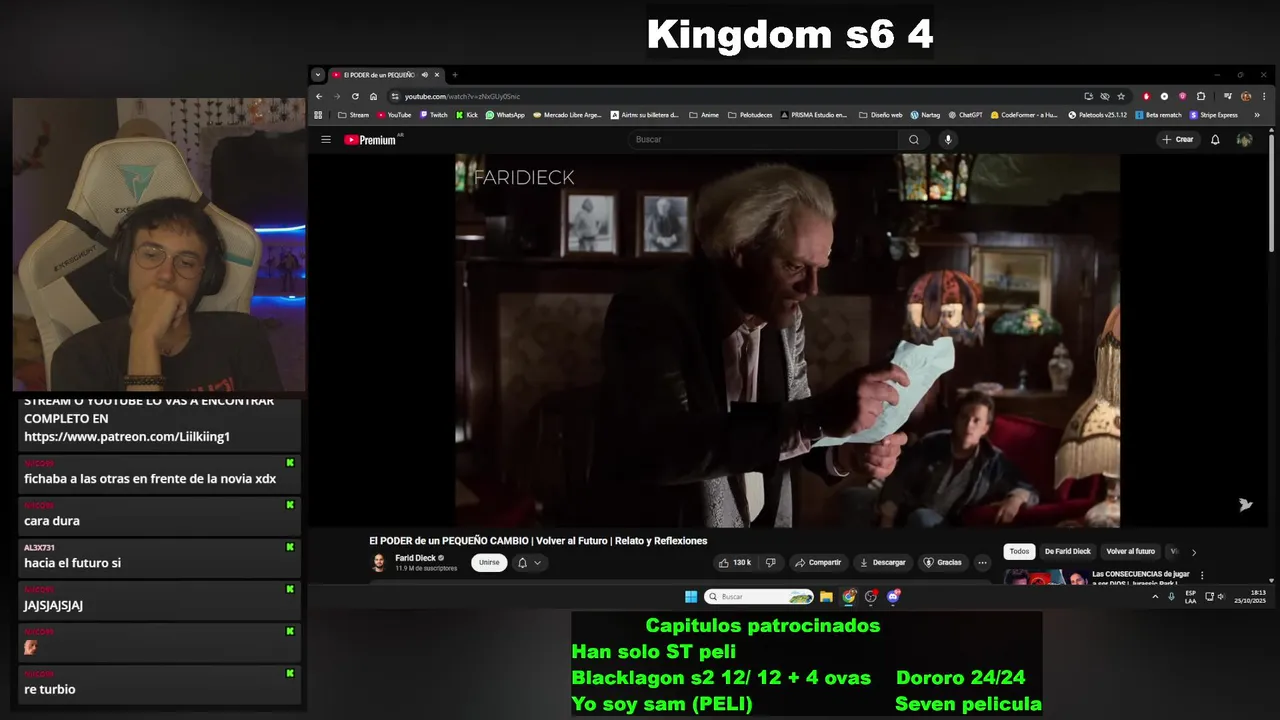
Task: Click the Windows taskbar Buscar search box
Action: tap(760, 597)
